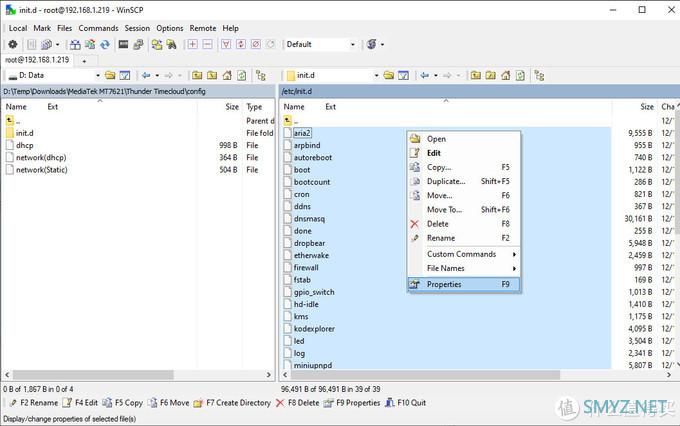Select the kodexplorer remote file
Viewport: 680px width, 426px height.
[314, 329]
